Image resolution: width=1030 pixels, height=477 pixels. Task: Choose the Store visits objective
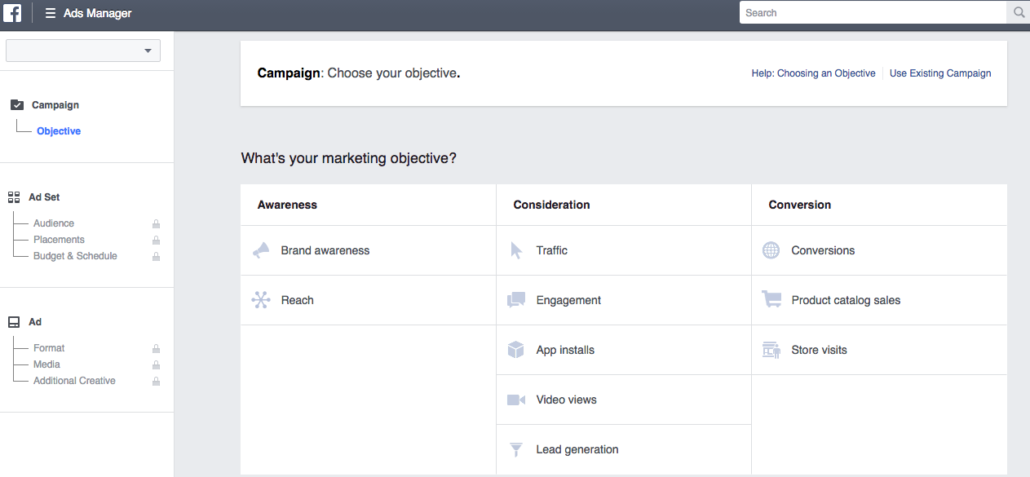click(819, 350)
